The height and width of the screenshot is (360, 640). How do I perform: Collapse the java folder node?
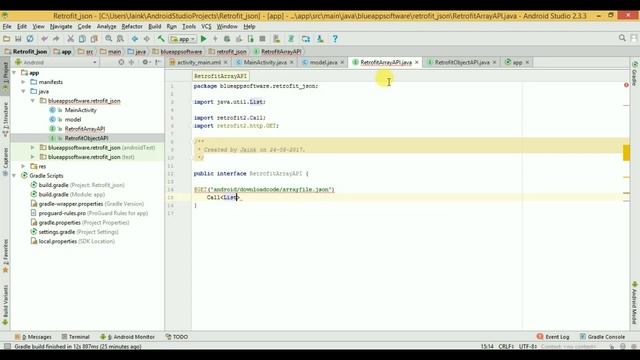coord(23,91)
